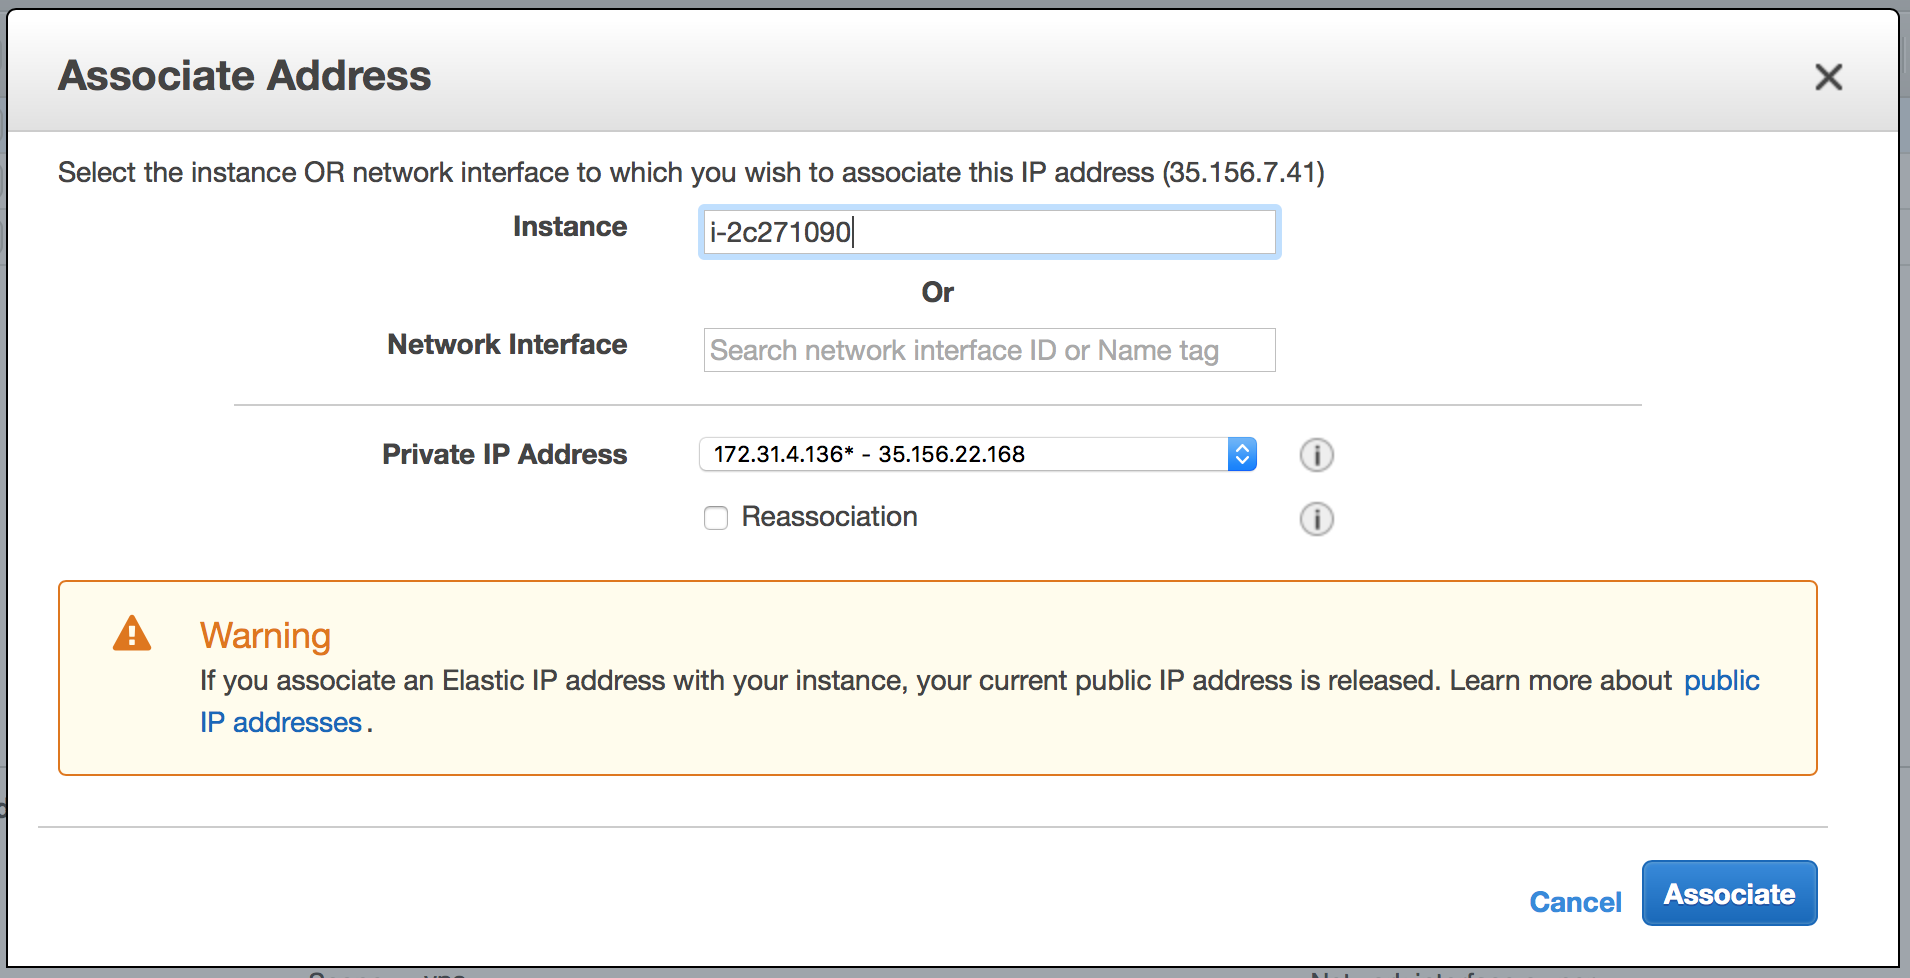Click the Search network interface ID field
The image size is (1910, 978).
[x=989, y=350]
